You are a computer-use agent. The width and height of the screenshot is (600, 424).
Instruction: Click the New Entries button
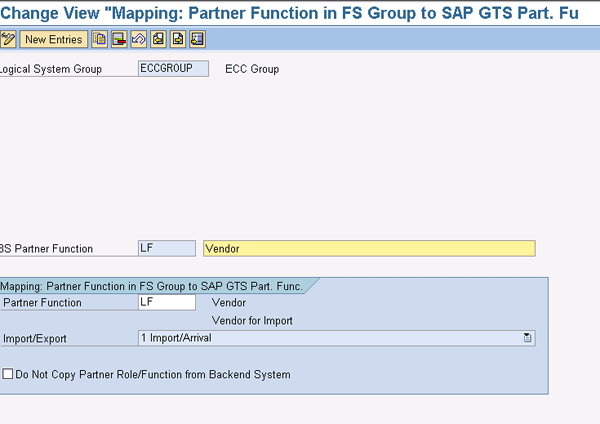click(54, 39)
